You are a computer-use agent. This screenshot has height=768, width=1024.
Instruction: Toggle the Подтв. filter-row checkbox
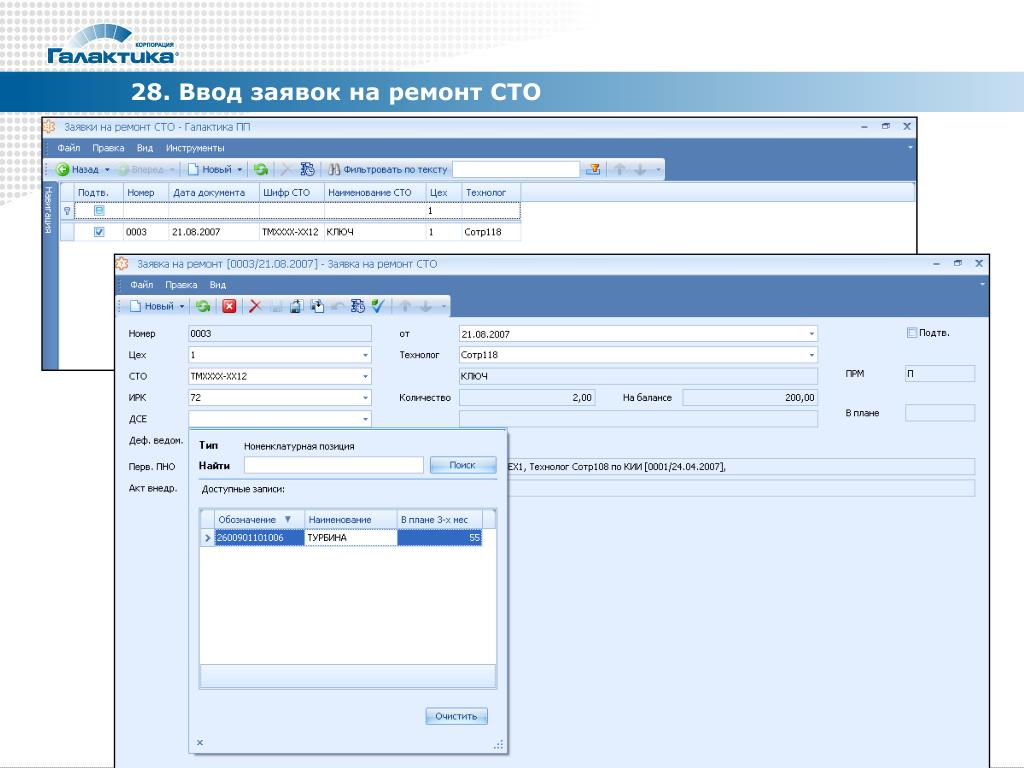pyautogui.click(x=99, y=211)
